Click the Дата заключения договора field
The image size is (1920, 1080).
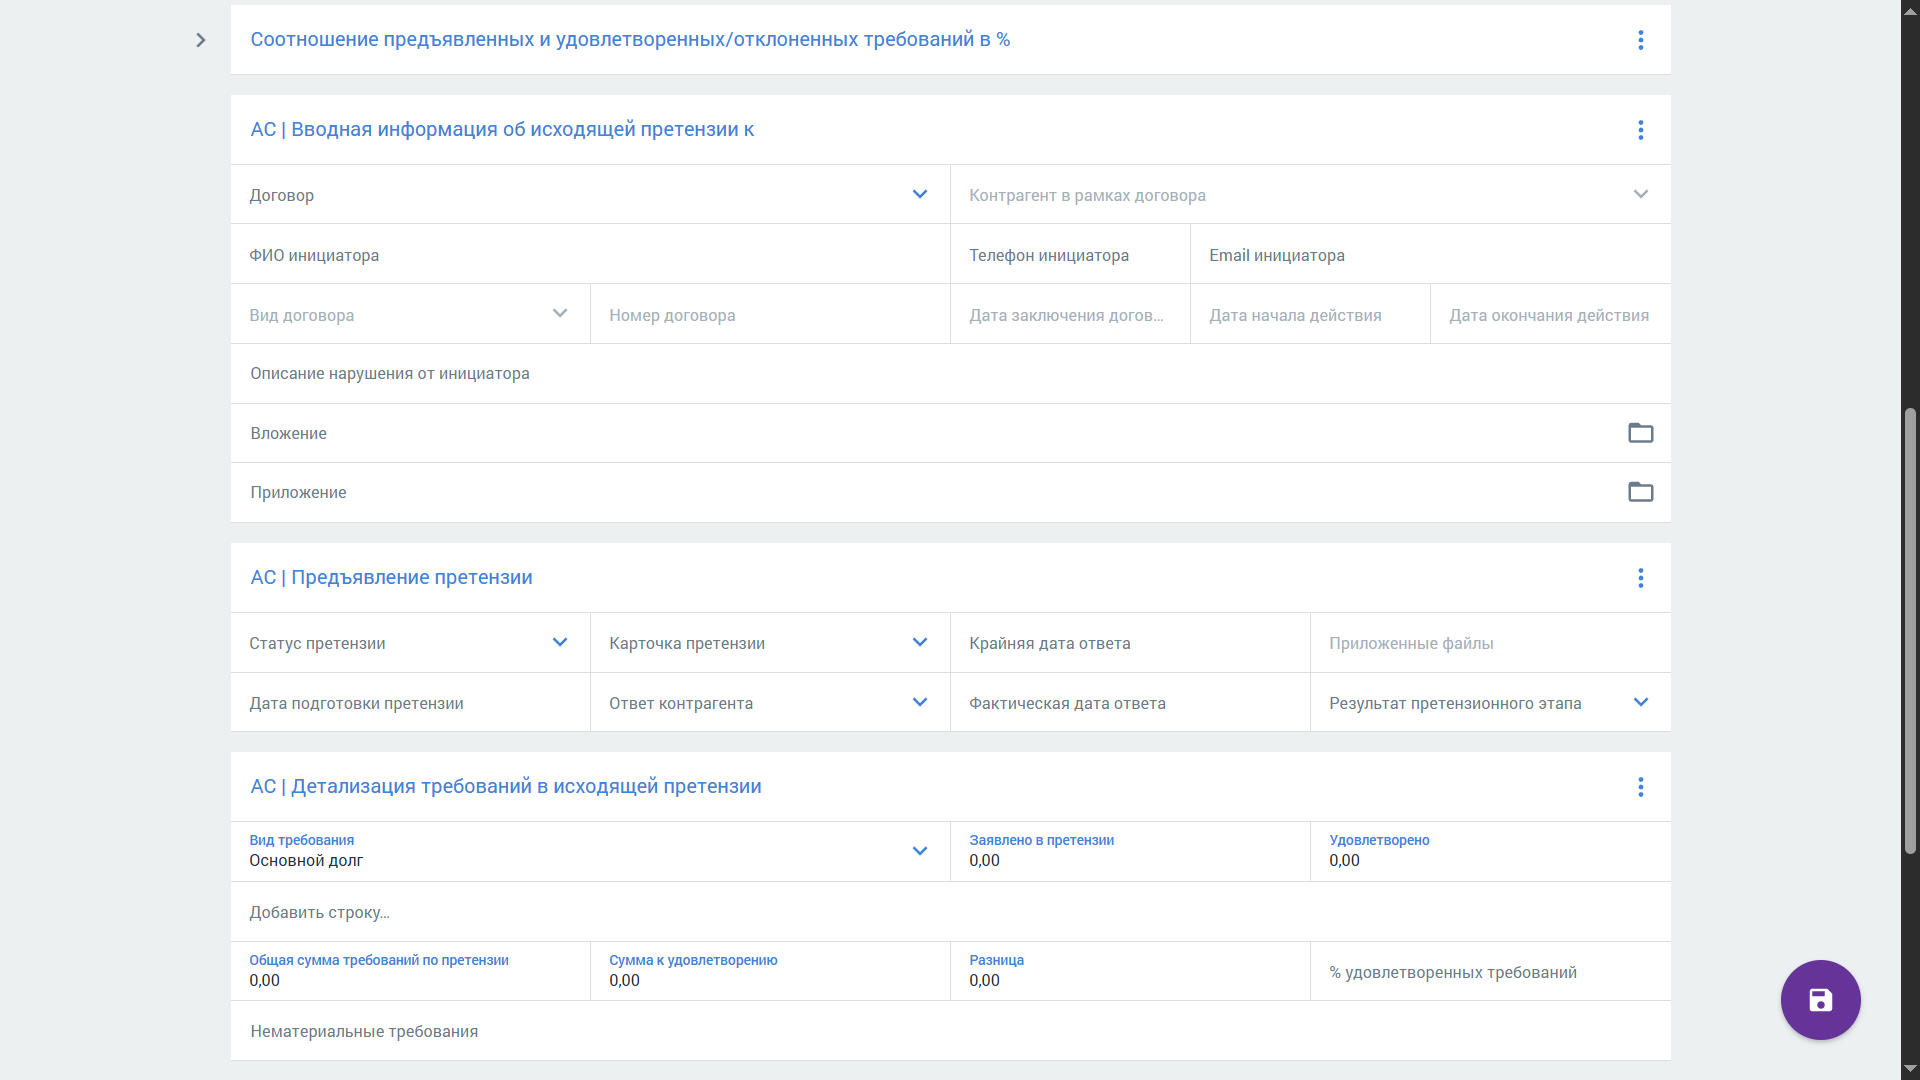point(1070,314)
